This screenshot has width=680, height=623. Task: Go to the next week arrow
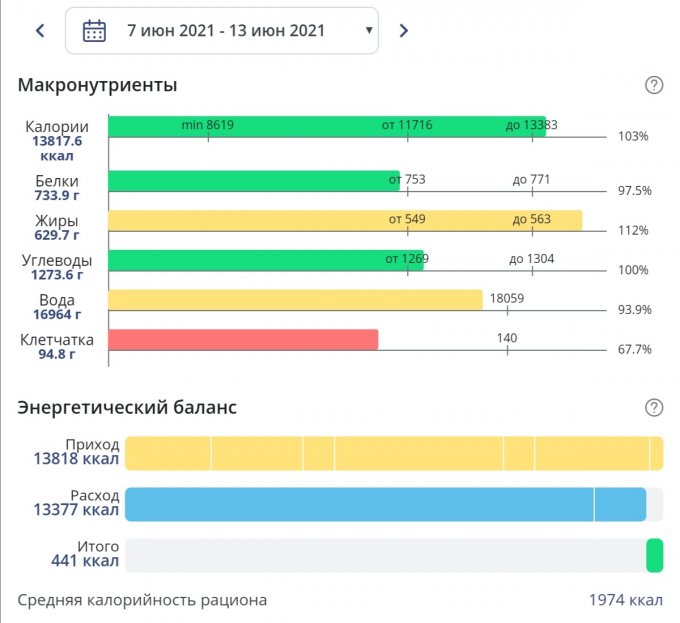click(x=404, y=31)
